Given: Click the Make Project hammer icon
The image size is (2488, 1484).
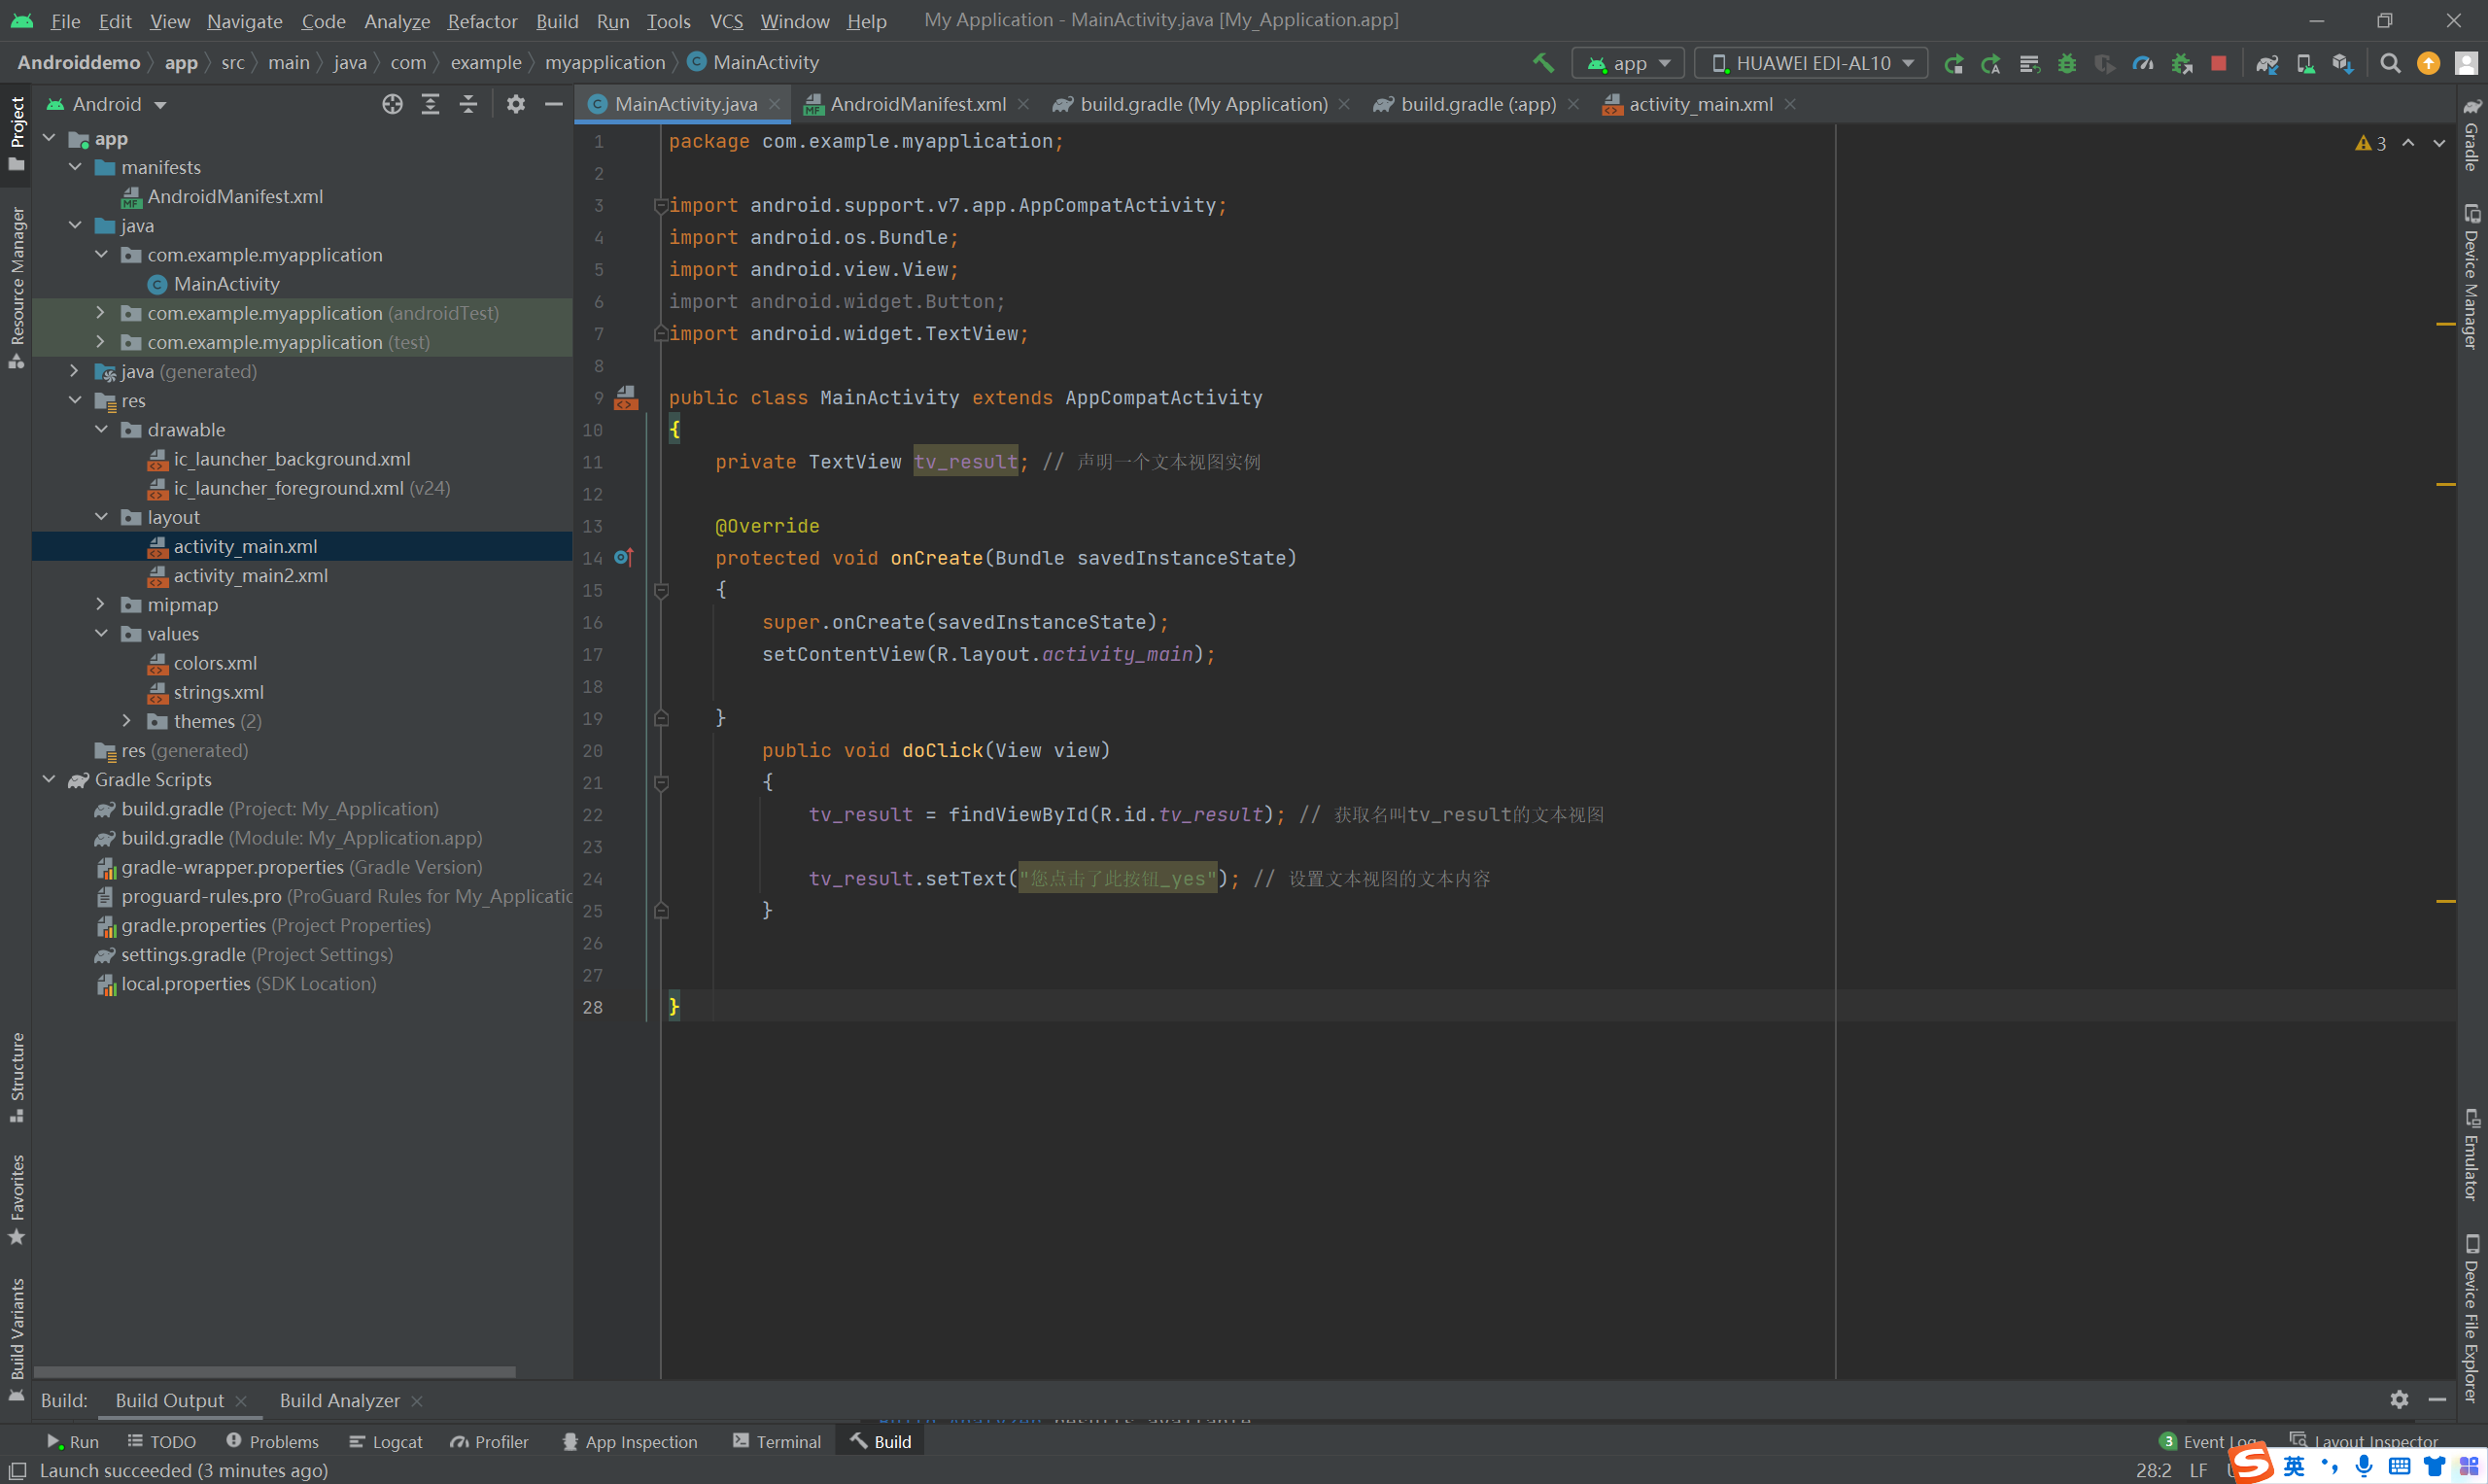Looking at the screenshot, I should click(x=1543, y=63).
